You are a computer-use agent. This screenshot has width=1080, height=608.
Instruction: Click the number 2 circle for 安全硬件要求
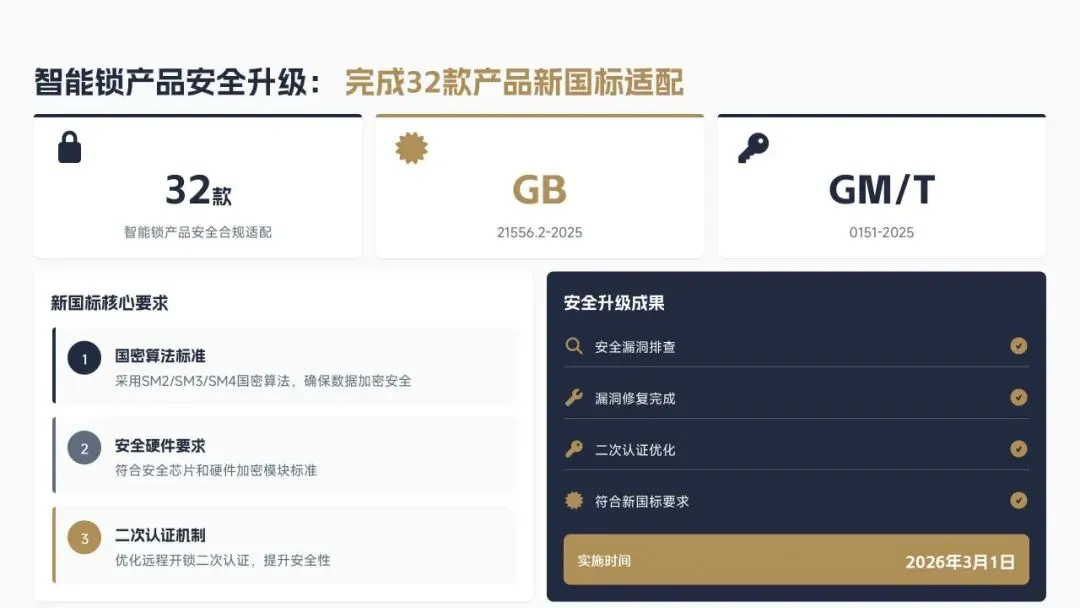pos(84,448)
